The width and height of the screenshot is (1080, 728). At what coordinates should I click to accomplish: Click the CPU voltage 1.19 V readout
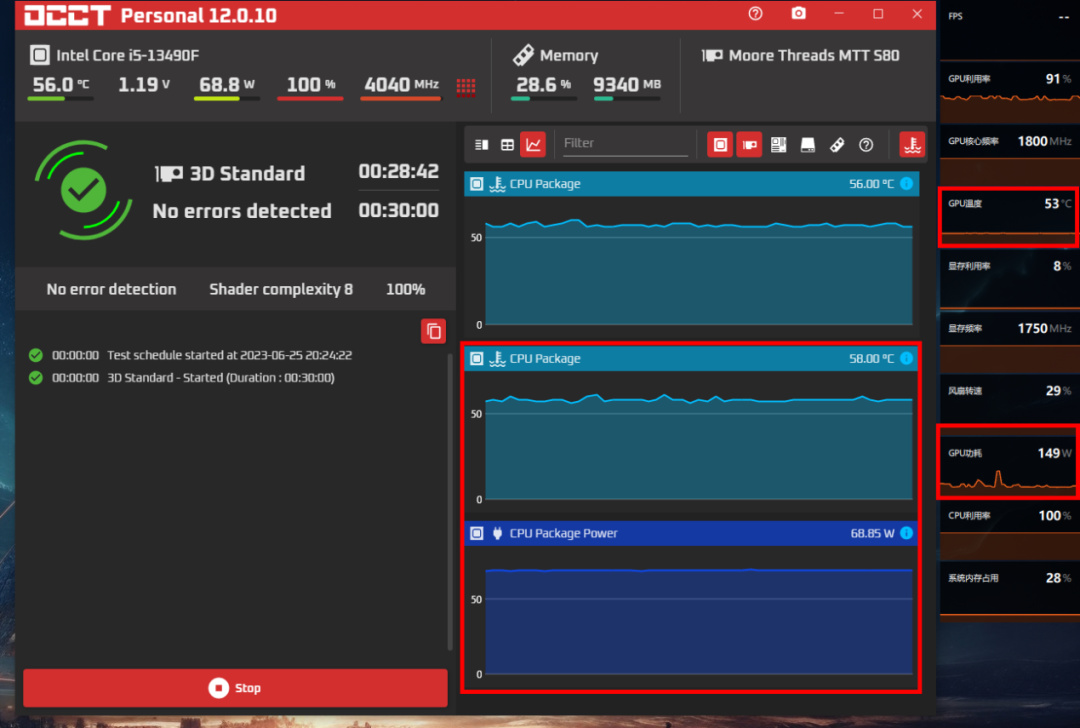tap(144, 85)
